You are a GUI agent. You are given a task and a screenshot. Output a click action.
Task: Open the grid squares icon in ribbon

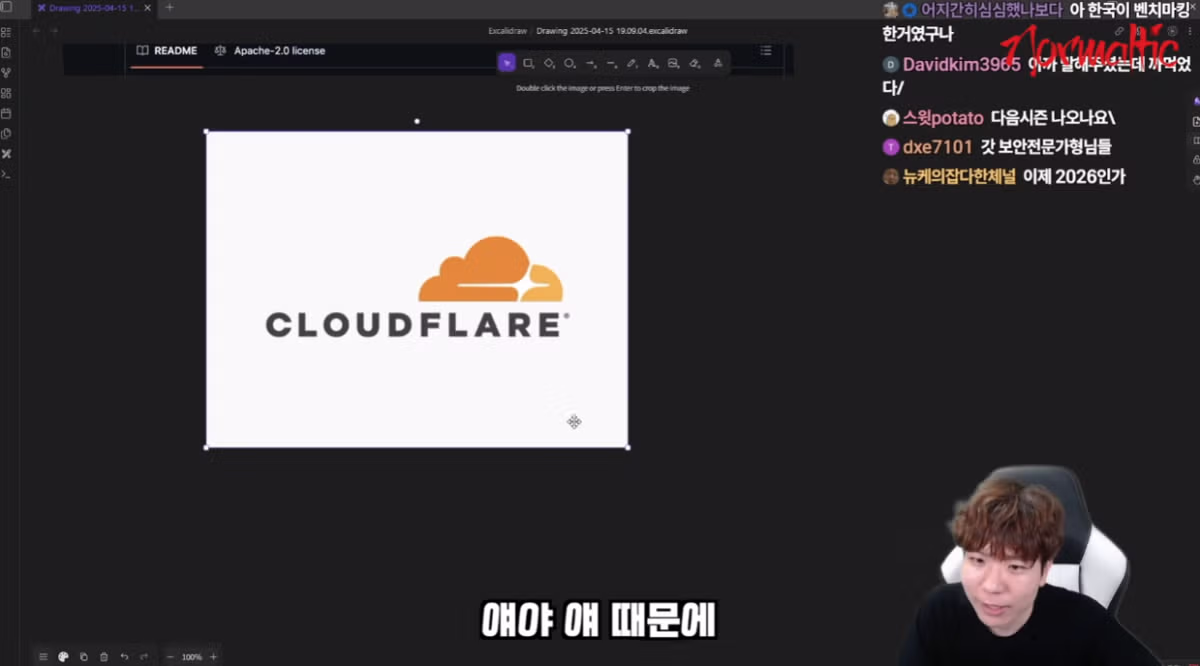click(x=6, y=93)
